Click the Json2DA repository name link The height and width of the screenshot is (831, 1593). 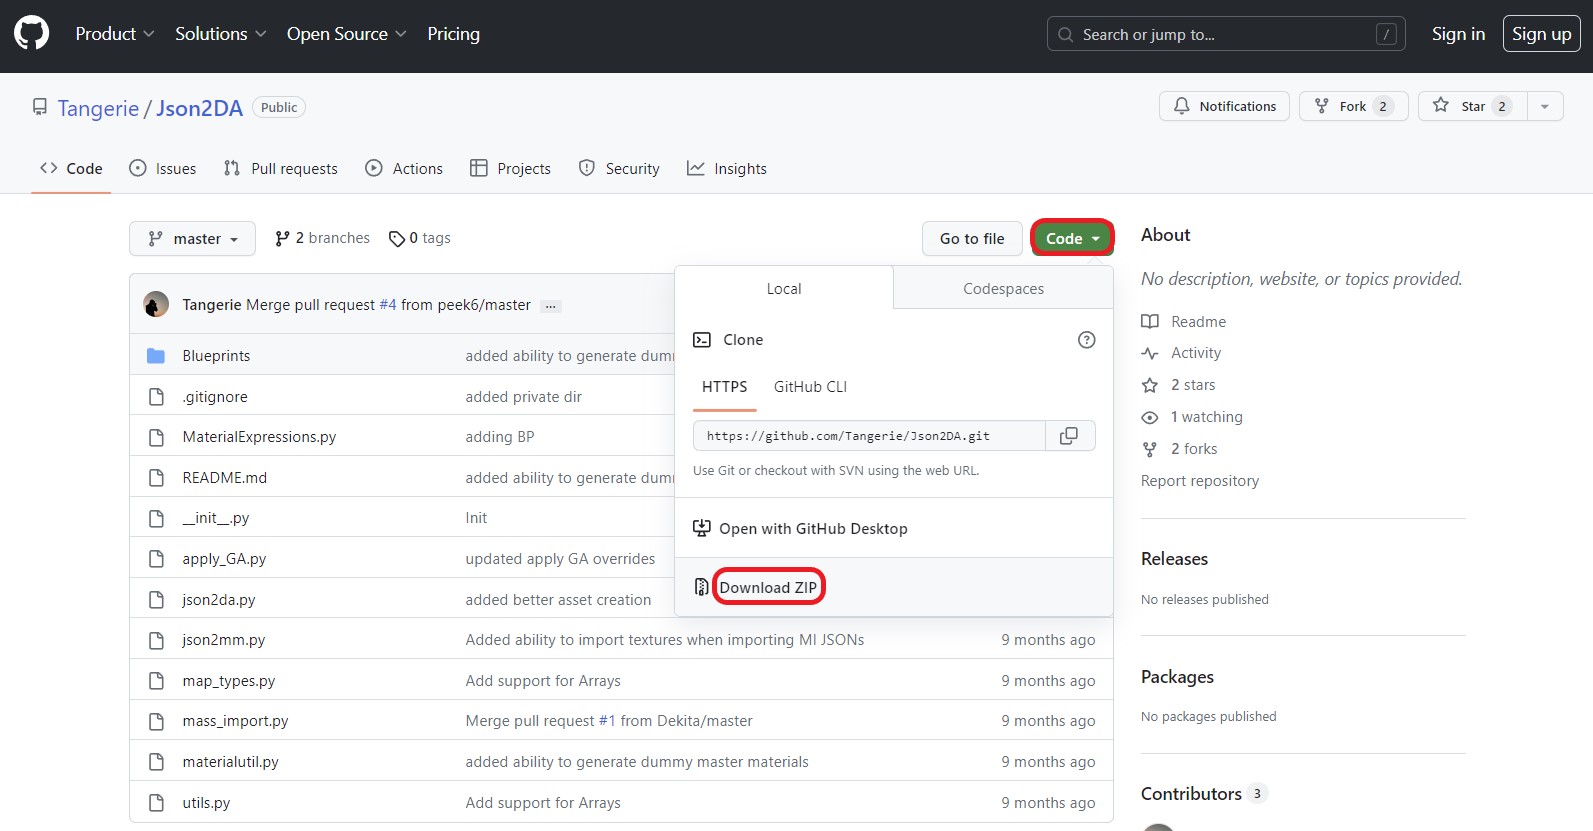199,108
